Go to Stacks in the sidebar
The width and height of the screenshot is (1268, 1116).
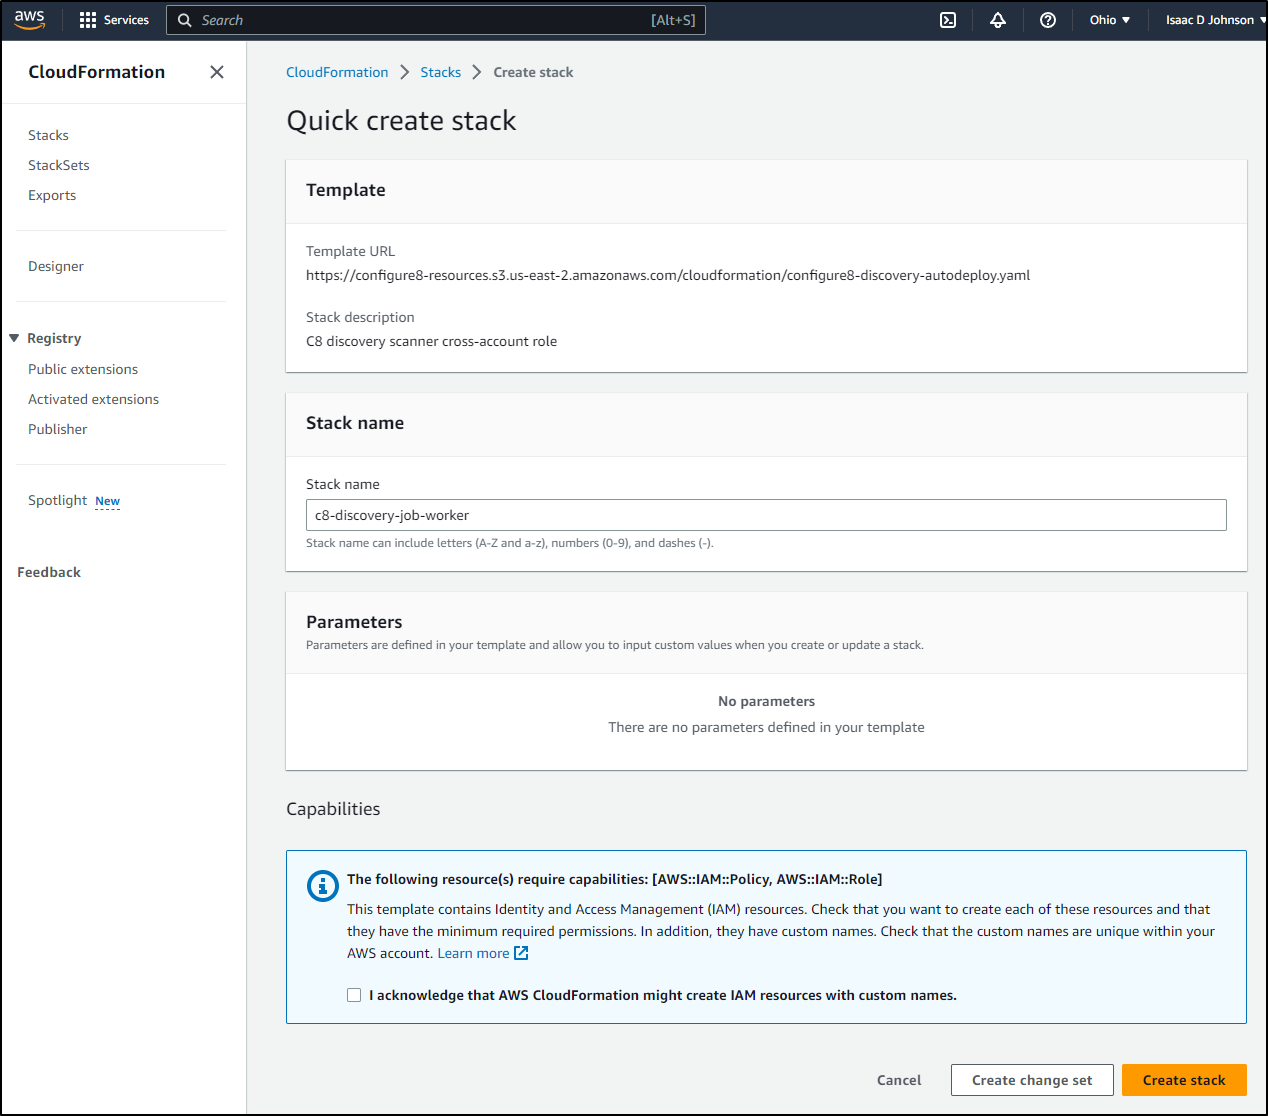point(48,135)
